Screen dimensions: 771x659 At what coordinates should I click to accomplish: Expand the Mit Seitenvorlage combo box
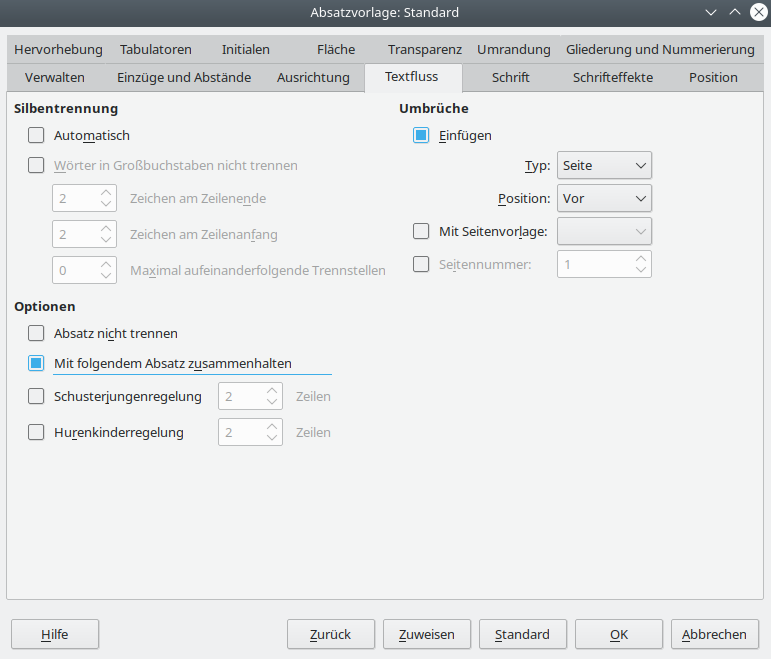604,231
